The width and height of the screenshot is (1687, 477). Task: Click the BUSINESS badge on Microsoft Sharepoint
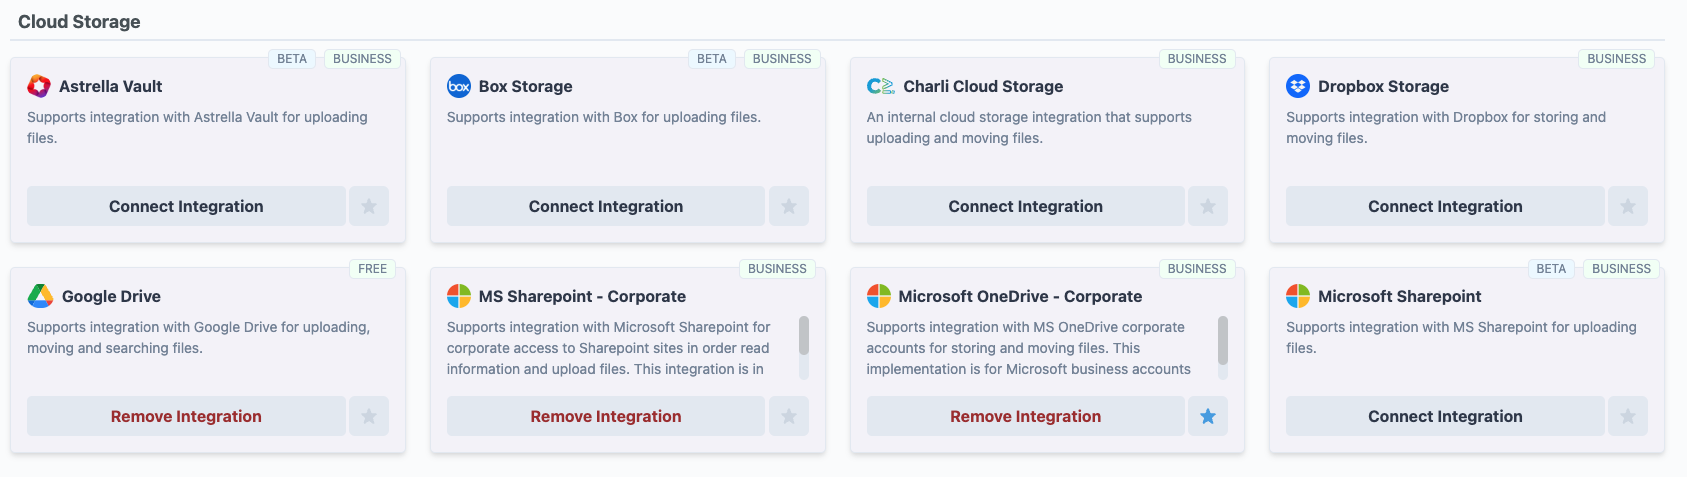[x=1621, y=269]
